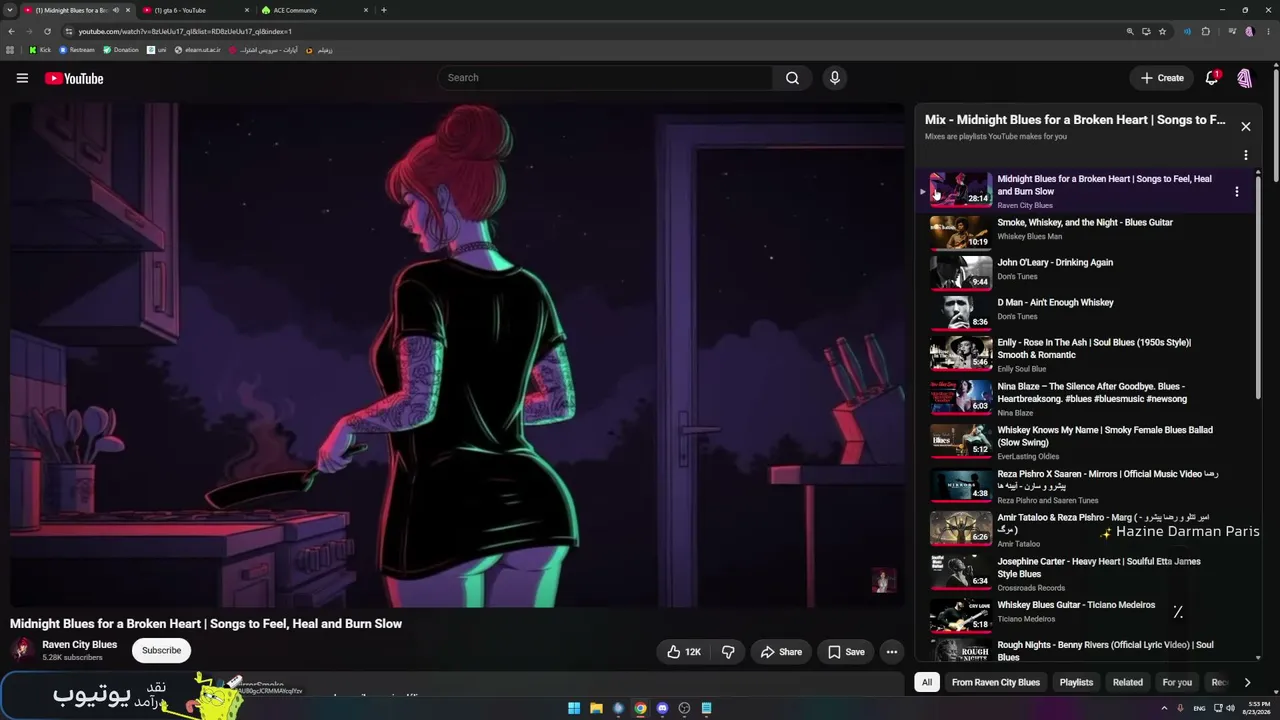Screen dimensions: 1280x720
Task: Select the From Raven City Blues chip
Action: pos(996,682)
